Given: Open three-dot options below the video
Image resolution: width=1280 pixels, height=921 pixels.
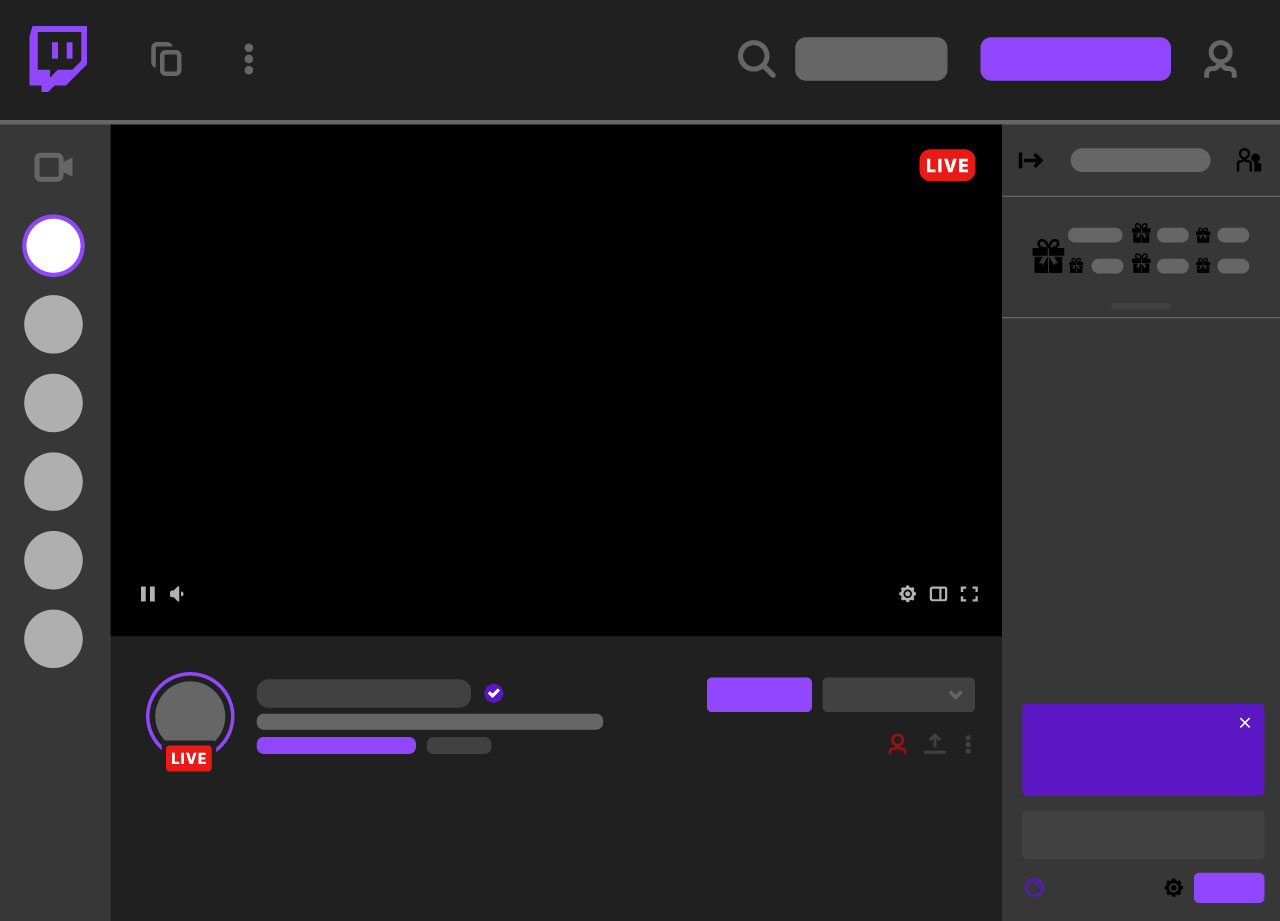Looking at the screenshot, I should (x=968, y=744).
